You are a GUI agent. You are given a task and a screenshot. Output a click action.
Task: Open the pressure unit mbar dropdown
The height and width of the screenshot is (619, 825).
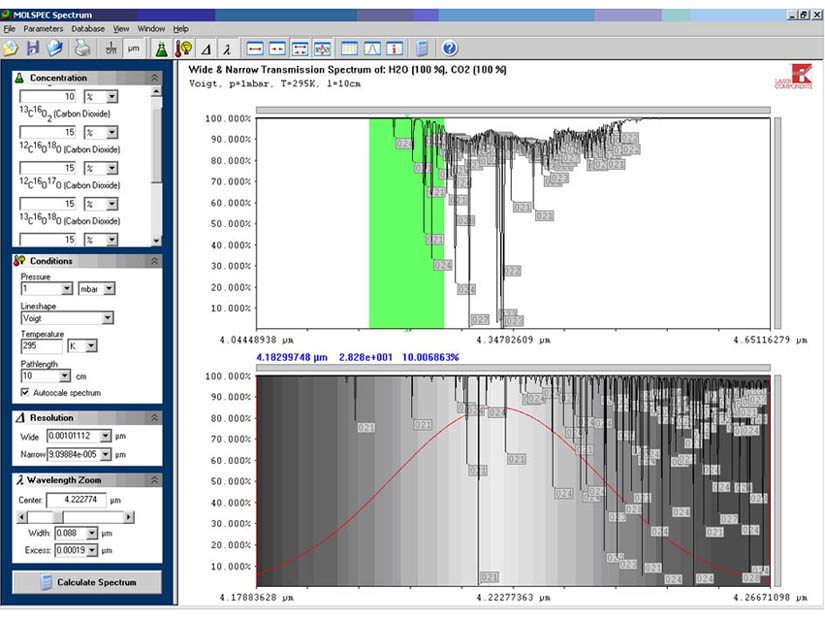[109, 289]
